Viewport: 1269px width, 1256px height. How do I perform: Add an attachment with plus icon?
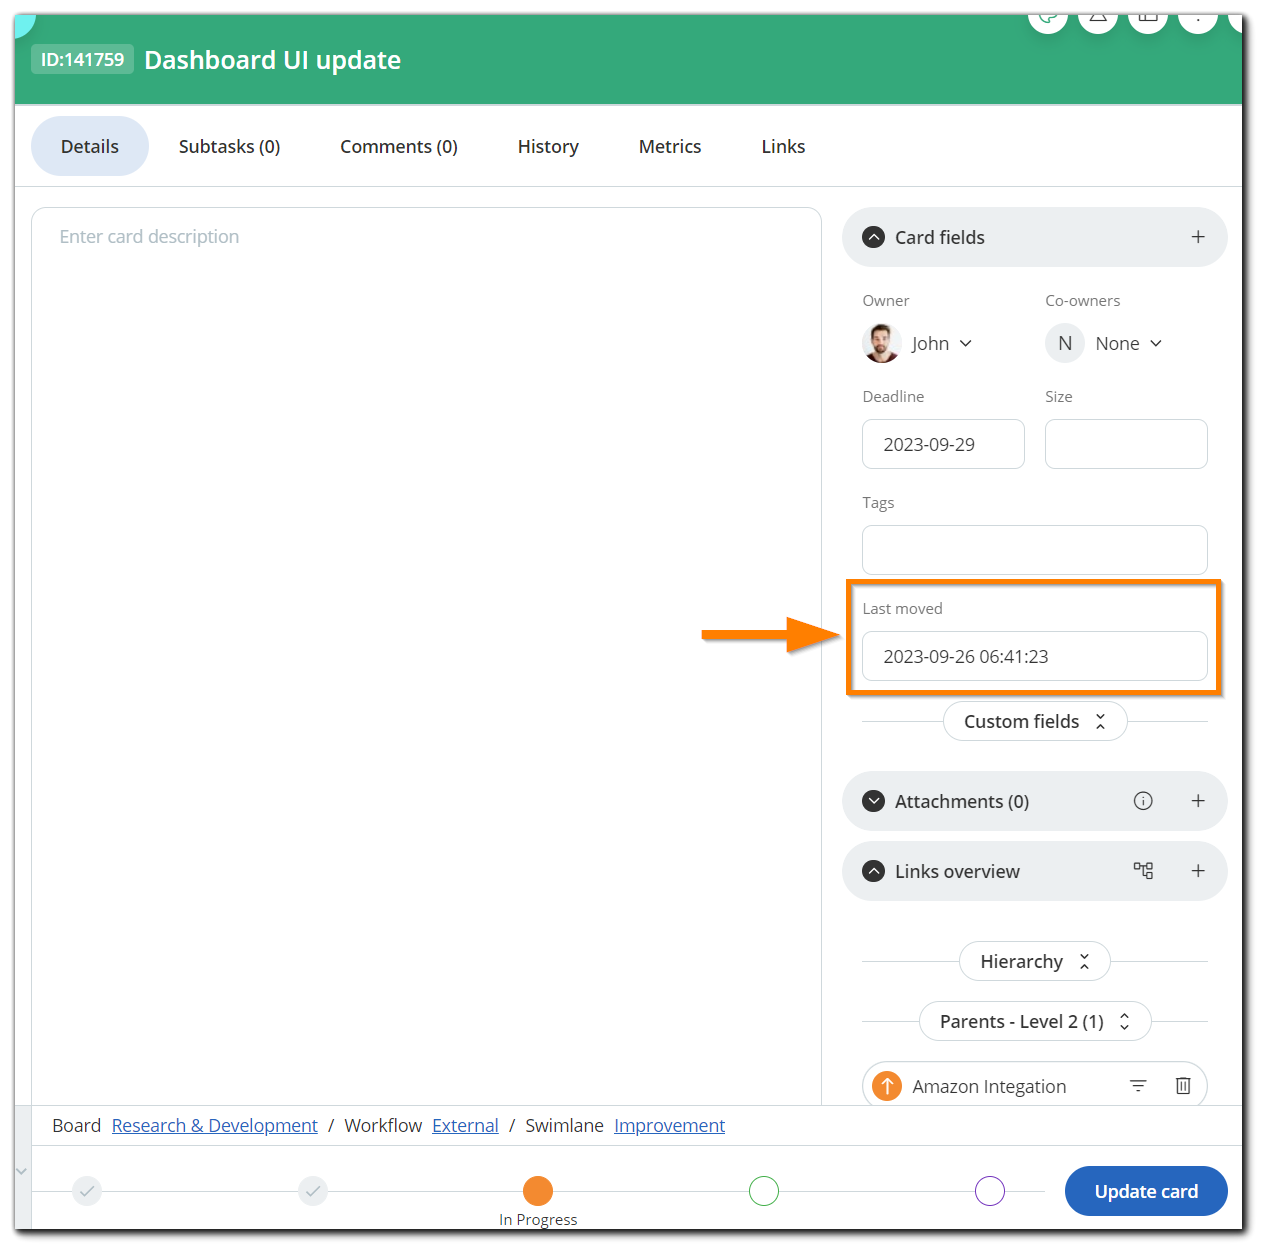[x=1198, y=801]
